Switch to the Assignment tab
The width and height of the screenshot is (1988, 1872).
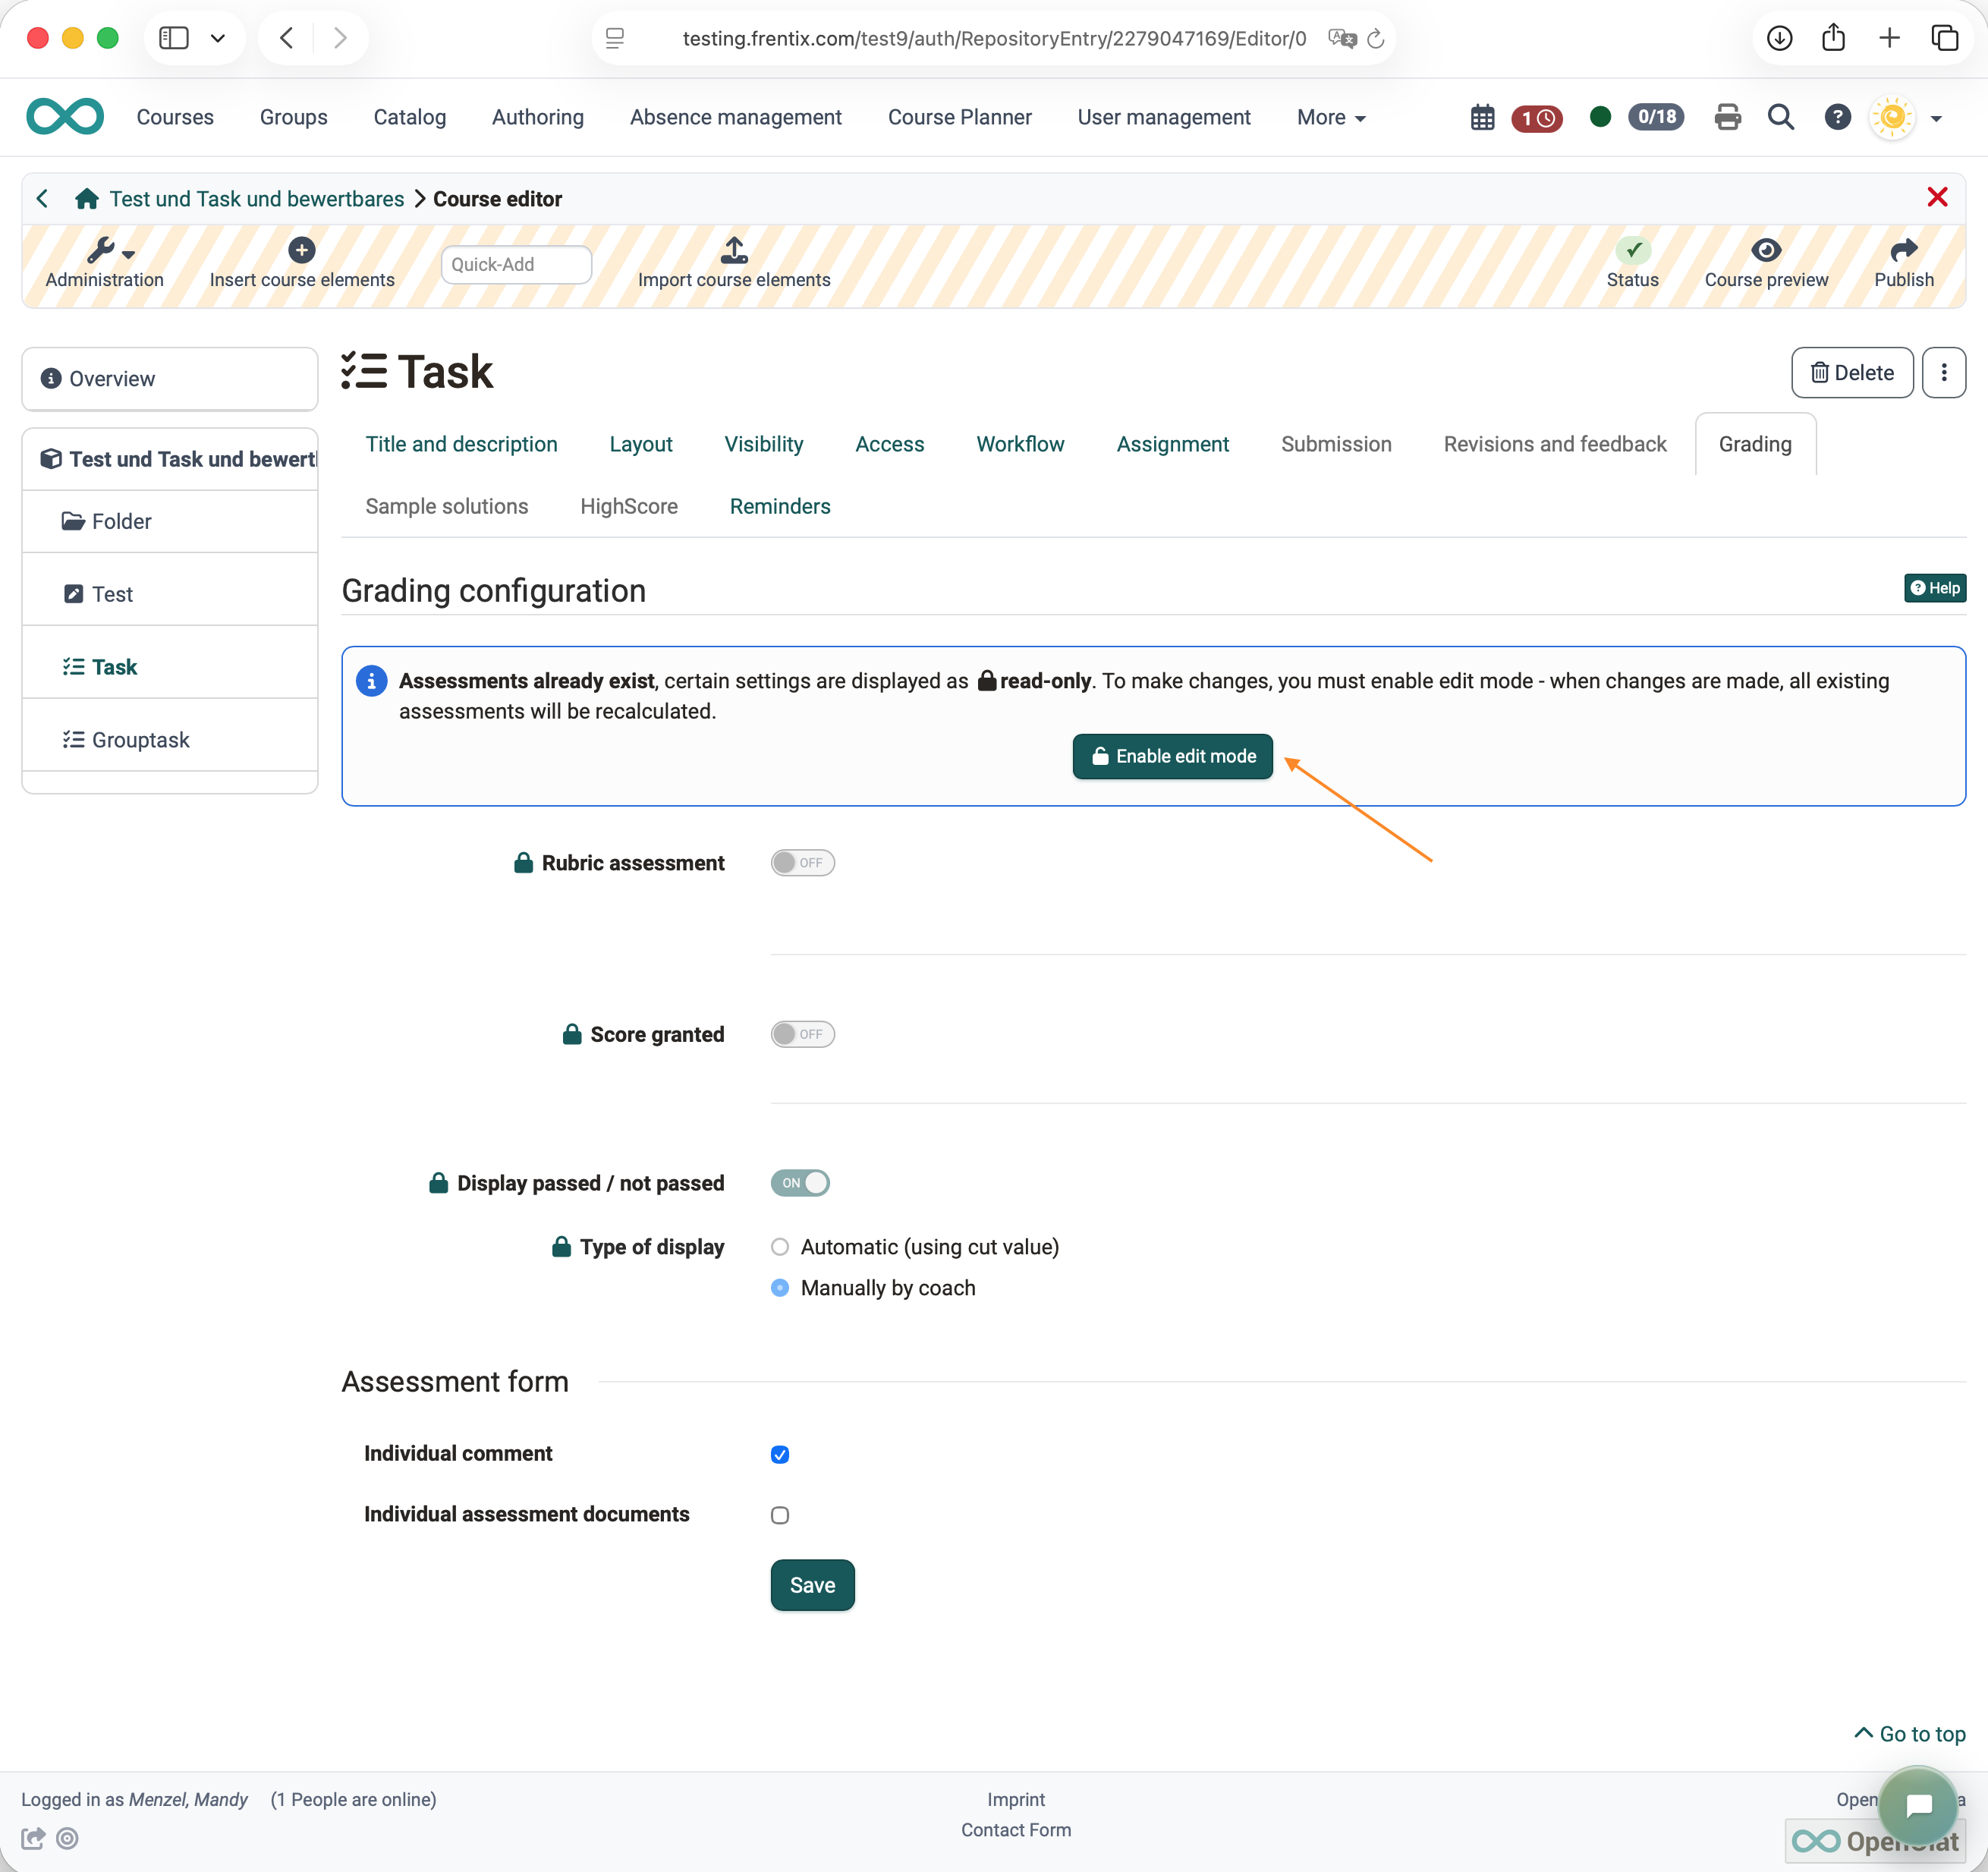[x=1172, y=445]
